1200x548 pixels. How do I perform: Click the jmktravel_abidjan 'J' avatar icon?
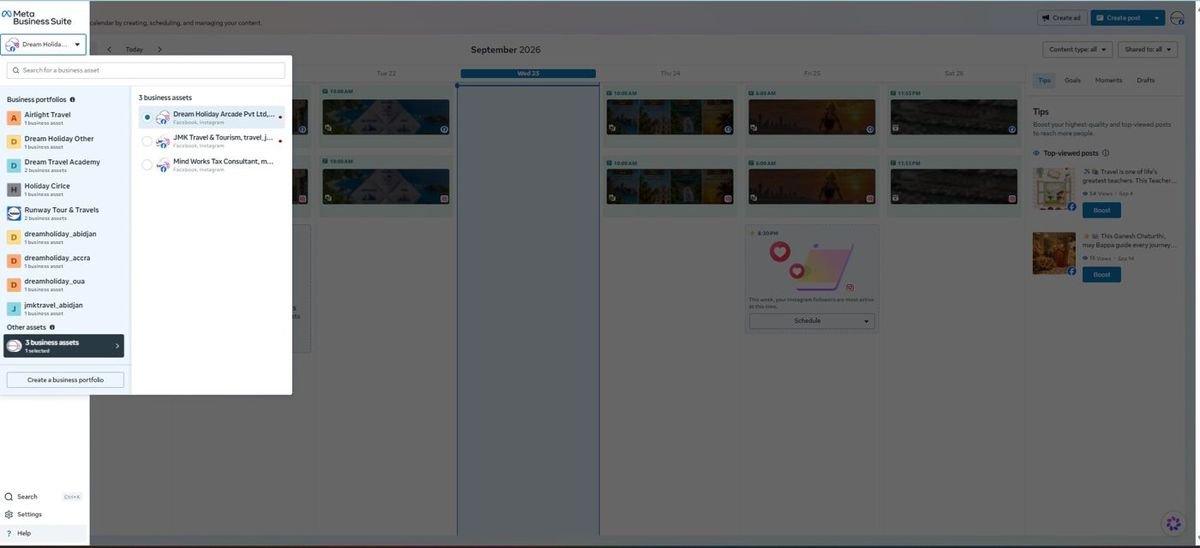coord(14,308)
